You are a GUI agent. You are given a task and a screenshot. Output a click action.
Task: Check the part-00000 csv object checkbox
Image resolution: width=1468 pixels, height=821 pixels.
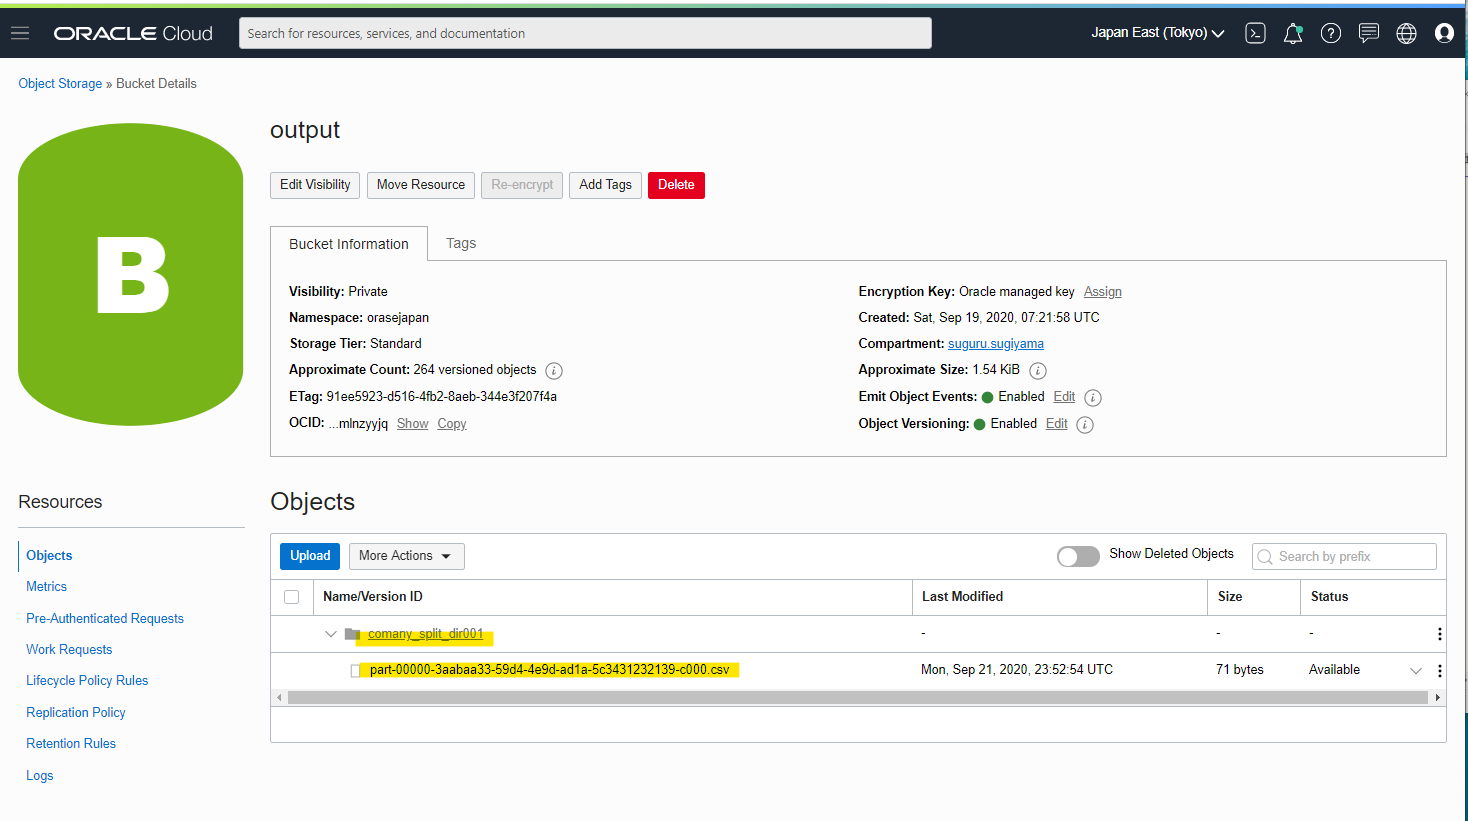356,671
